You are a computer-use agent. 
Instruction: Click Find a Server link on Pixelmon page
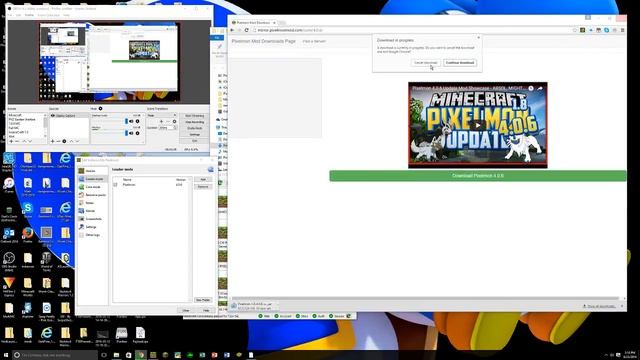click(314, 42)
